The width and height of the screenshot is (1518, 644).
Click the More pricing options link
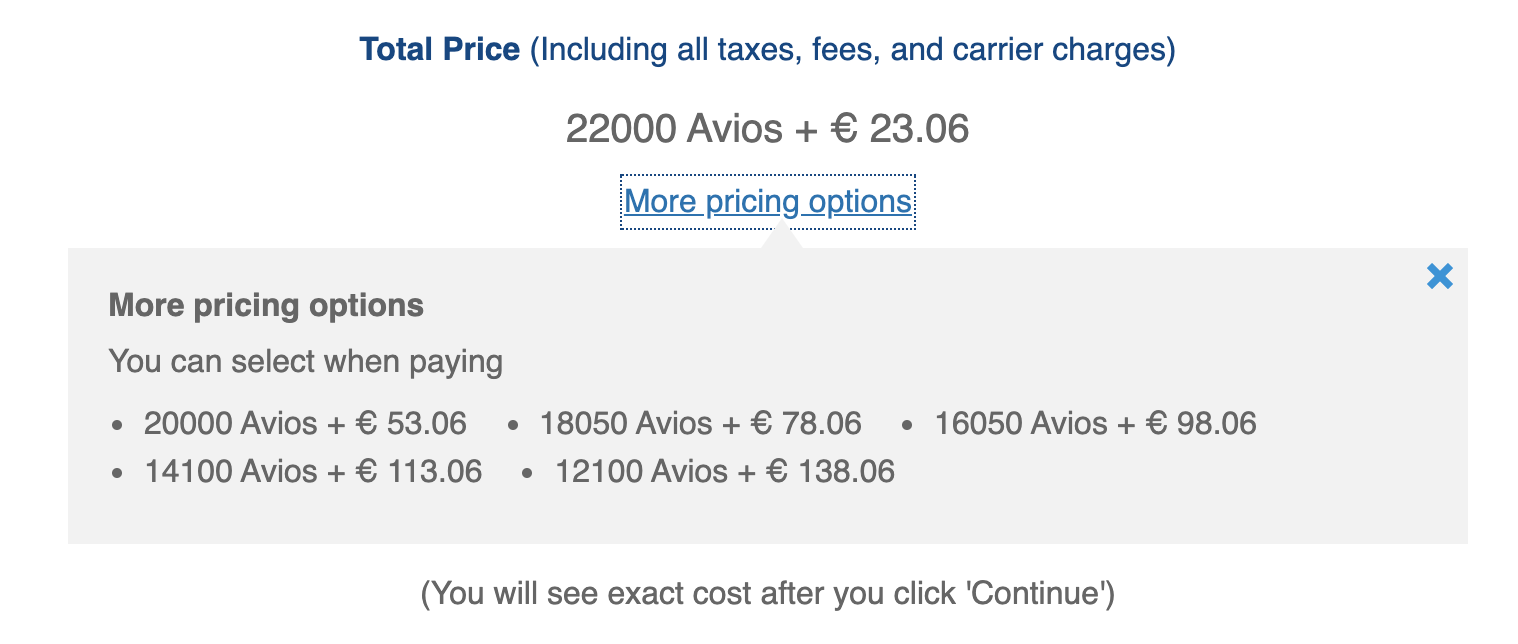click(767, 202)
